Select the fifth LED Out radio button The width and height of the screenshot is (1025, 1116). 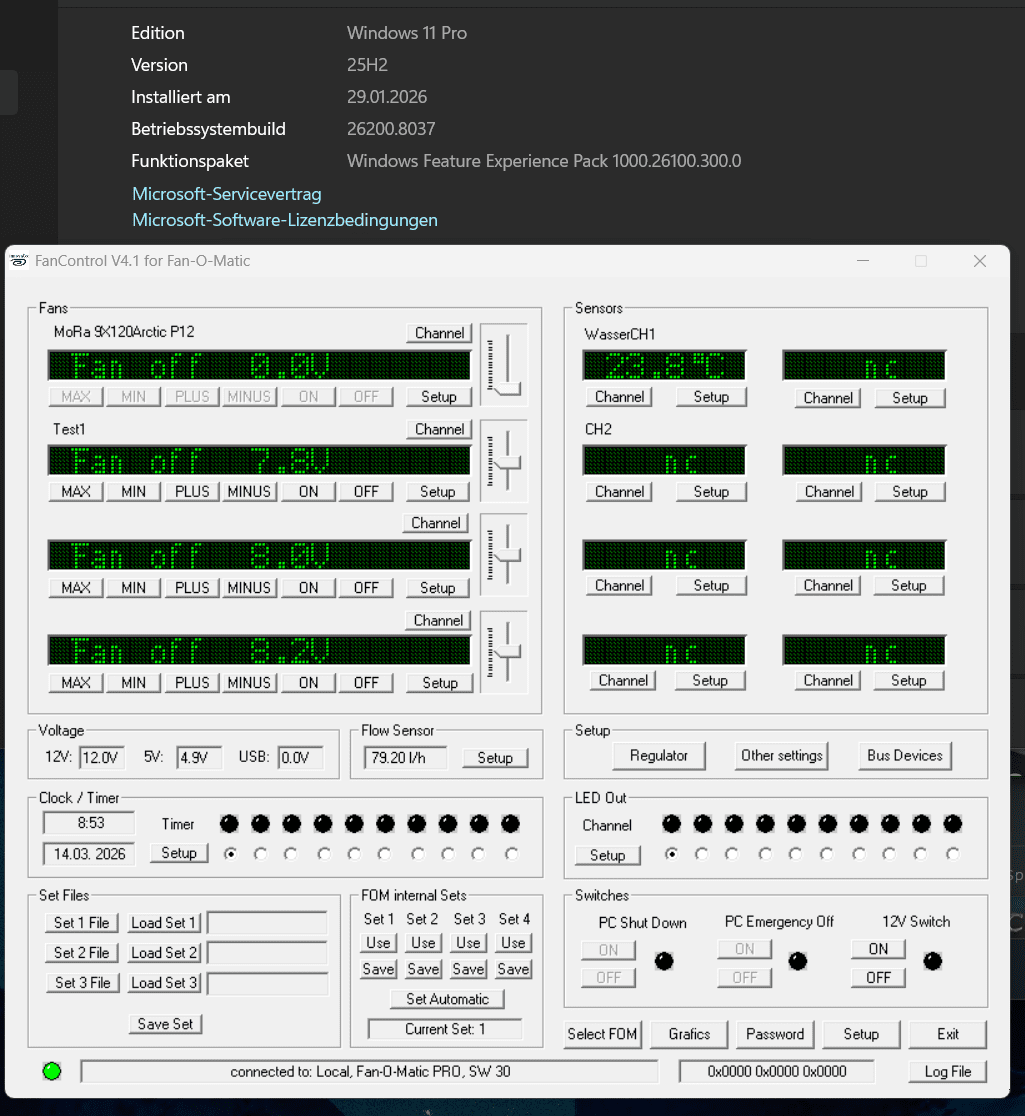[796, 853]
